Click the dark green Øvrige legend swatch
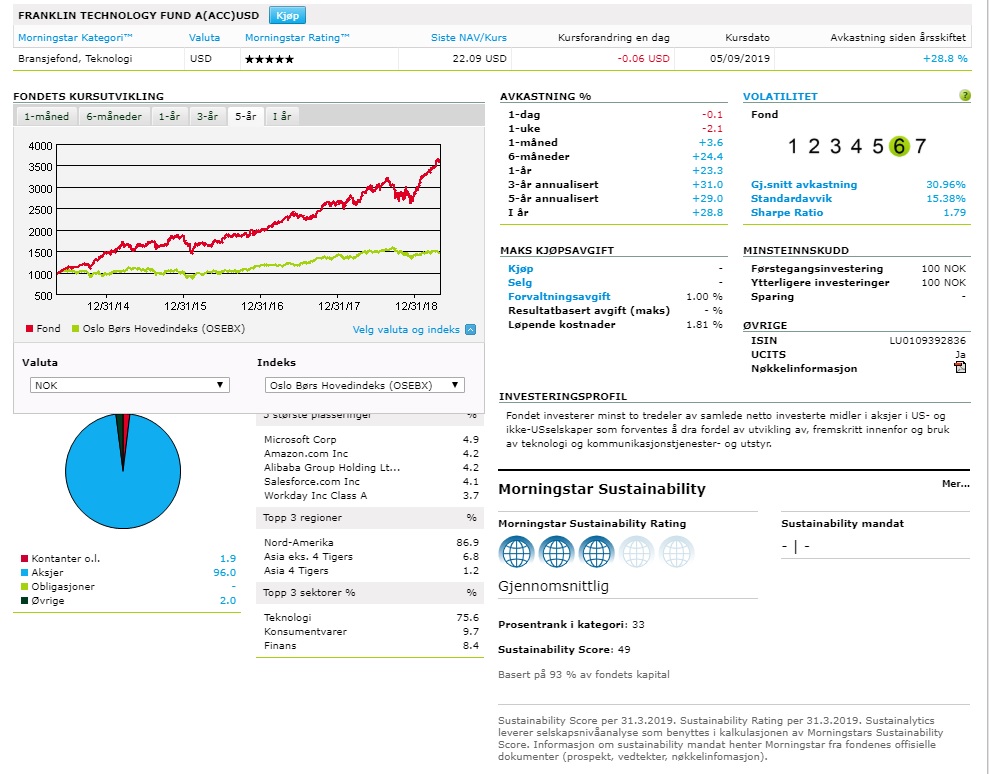 [x=25, y=601]
